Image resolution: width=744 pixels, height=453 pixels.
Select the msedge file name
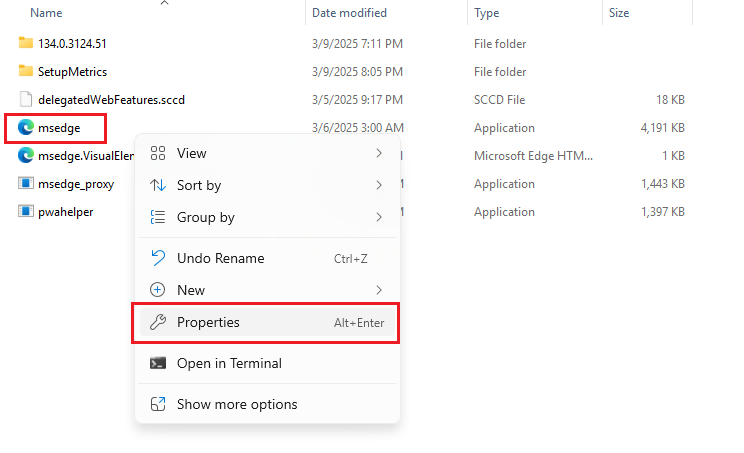59,128
